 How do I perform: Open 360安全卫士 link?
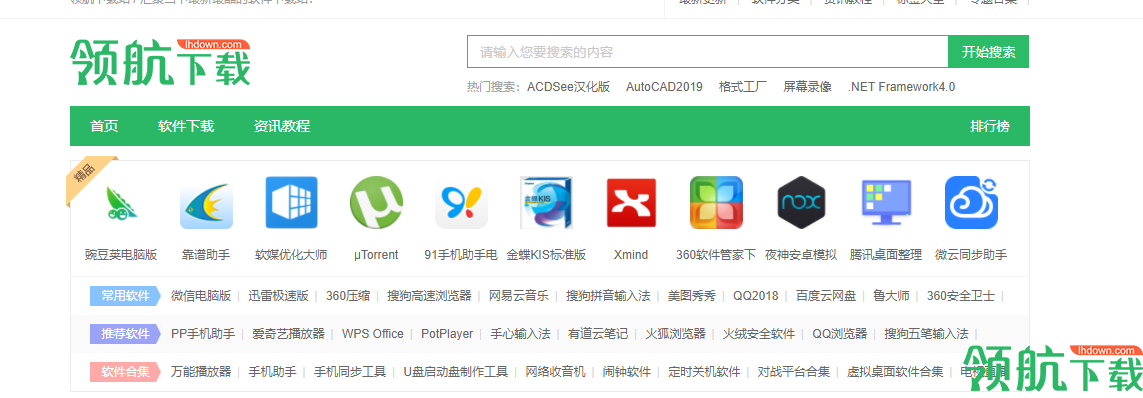(x=961, y=296)
